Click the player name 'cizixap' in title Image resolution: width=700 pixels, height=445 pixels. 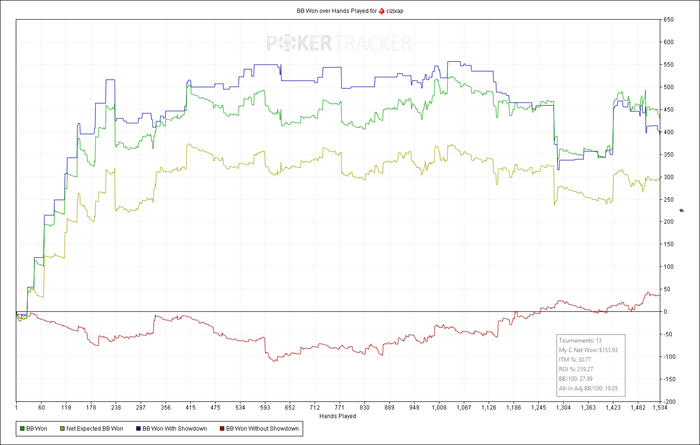point(395,11)
